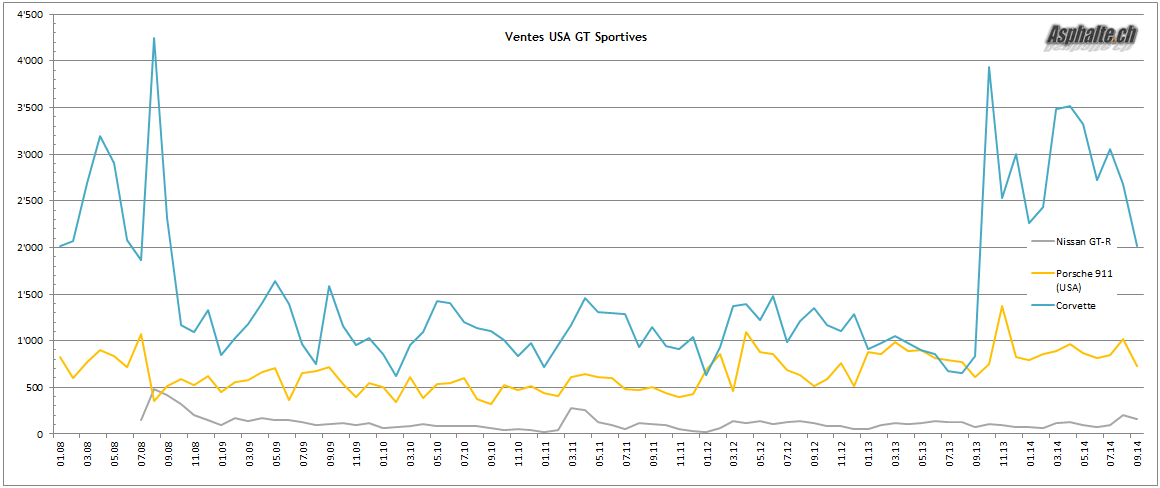
Task: Select x-axis date label 03.11
Action: tap(573, 453)
